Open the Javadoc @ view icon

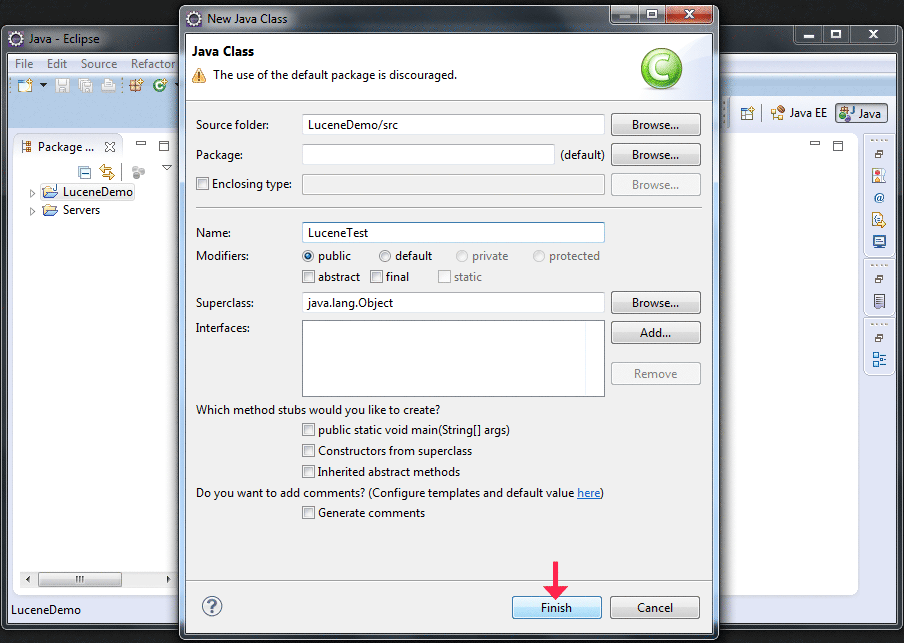click(x=879, y=198)
